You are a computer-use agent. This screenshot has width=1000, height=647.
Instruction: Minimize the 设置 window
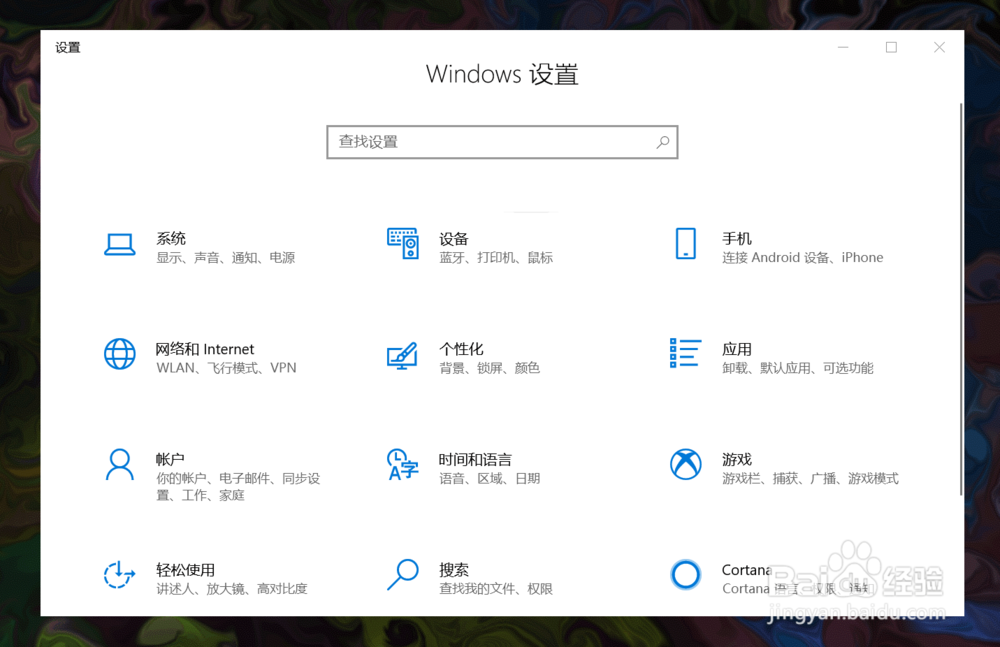(x=843, y=47)
